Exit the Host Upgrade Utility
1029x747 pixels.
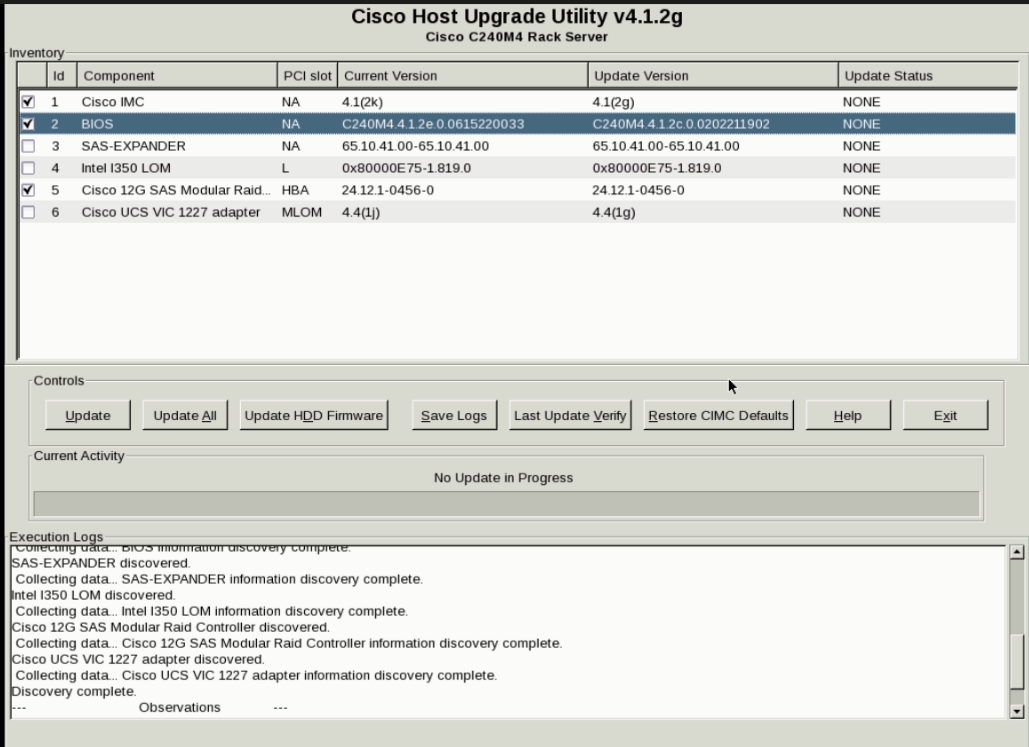point(944,415)
